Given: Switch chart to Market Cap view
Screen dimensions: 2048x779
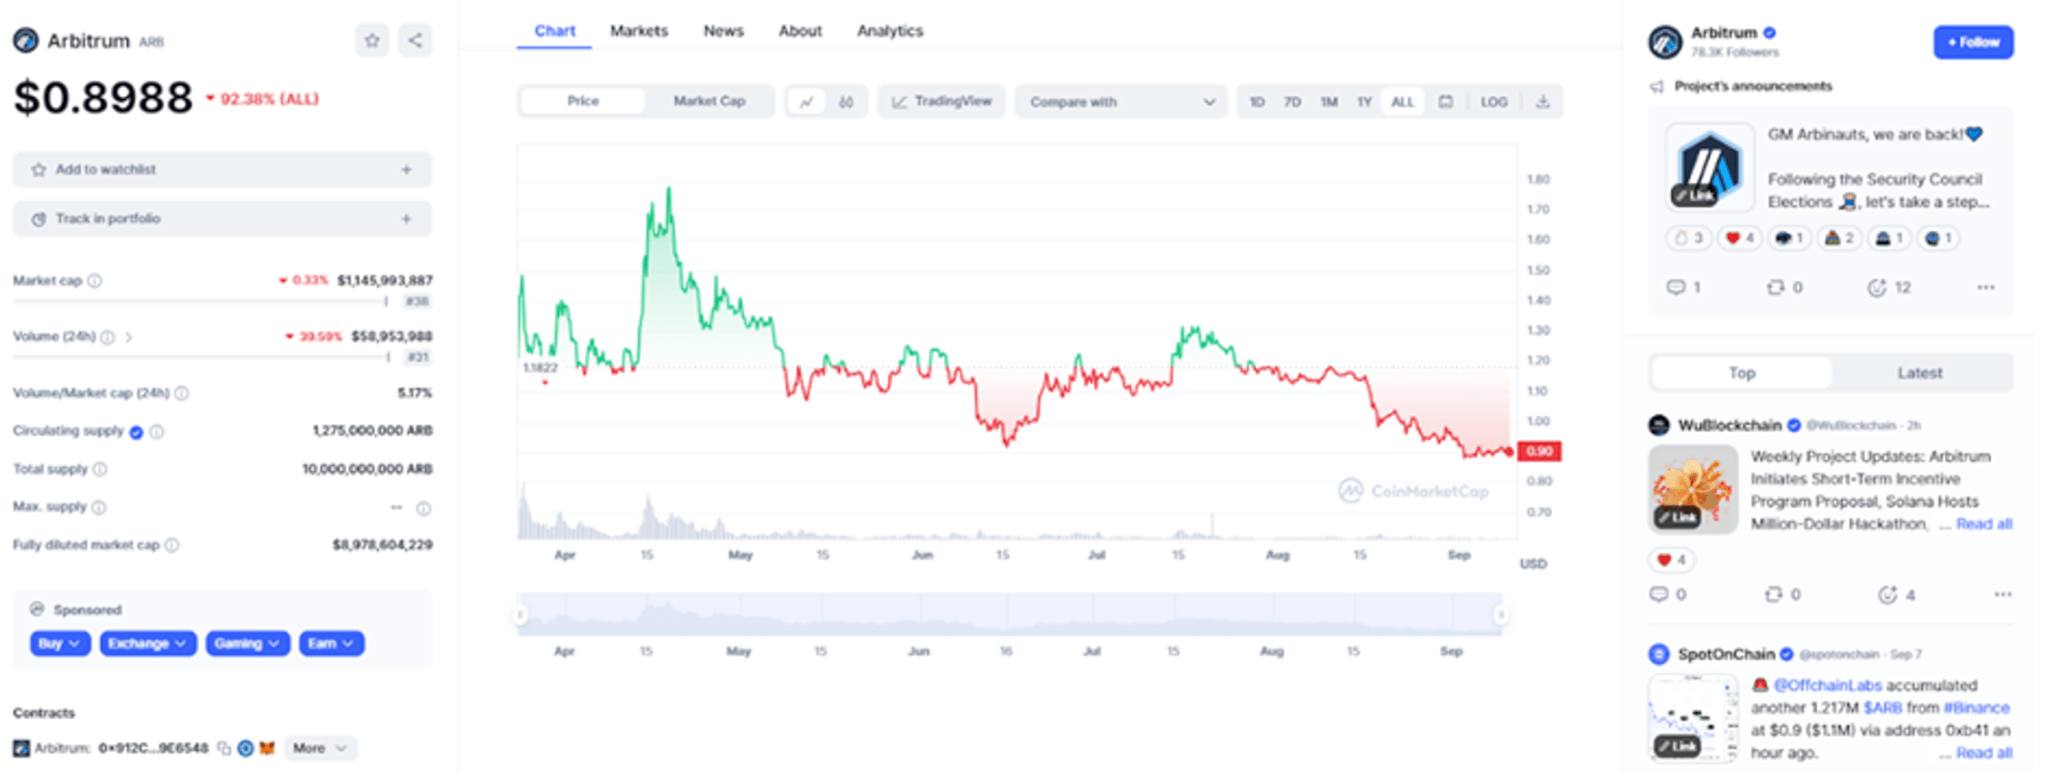Looking at the screenshot, I should click(708, 101).
